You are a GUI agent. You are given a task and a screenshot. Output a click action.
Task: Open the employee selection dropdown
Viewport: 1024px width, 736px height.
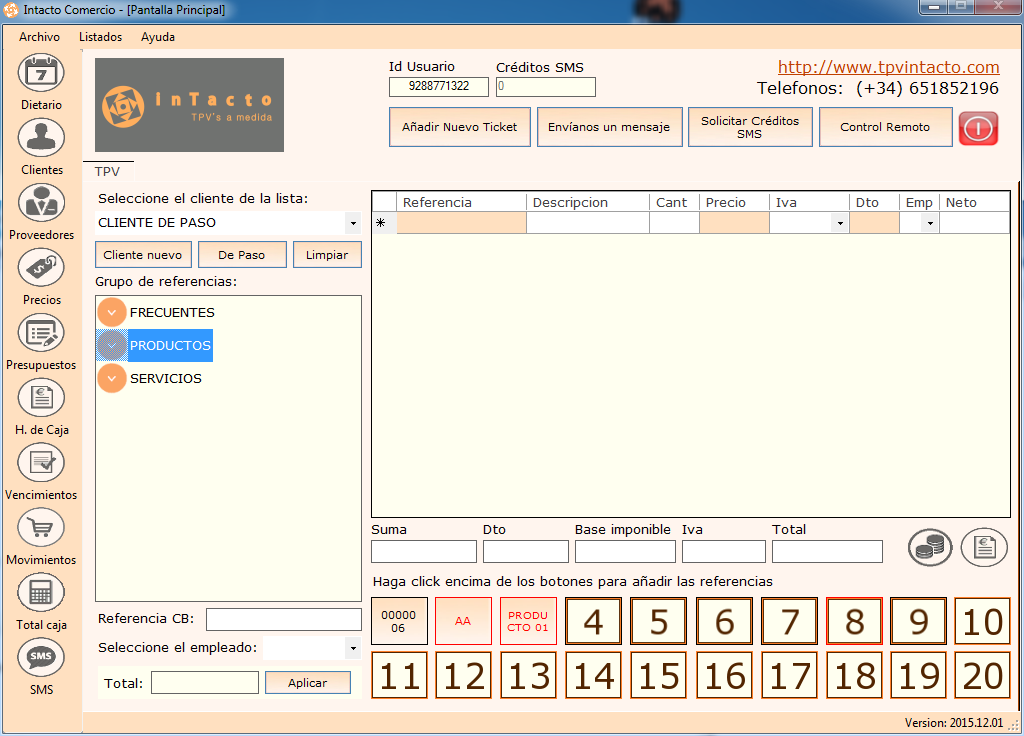click(352, 648)
